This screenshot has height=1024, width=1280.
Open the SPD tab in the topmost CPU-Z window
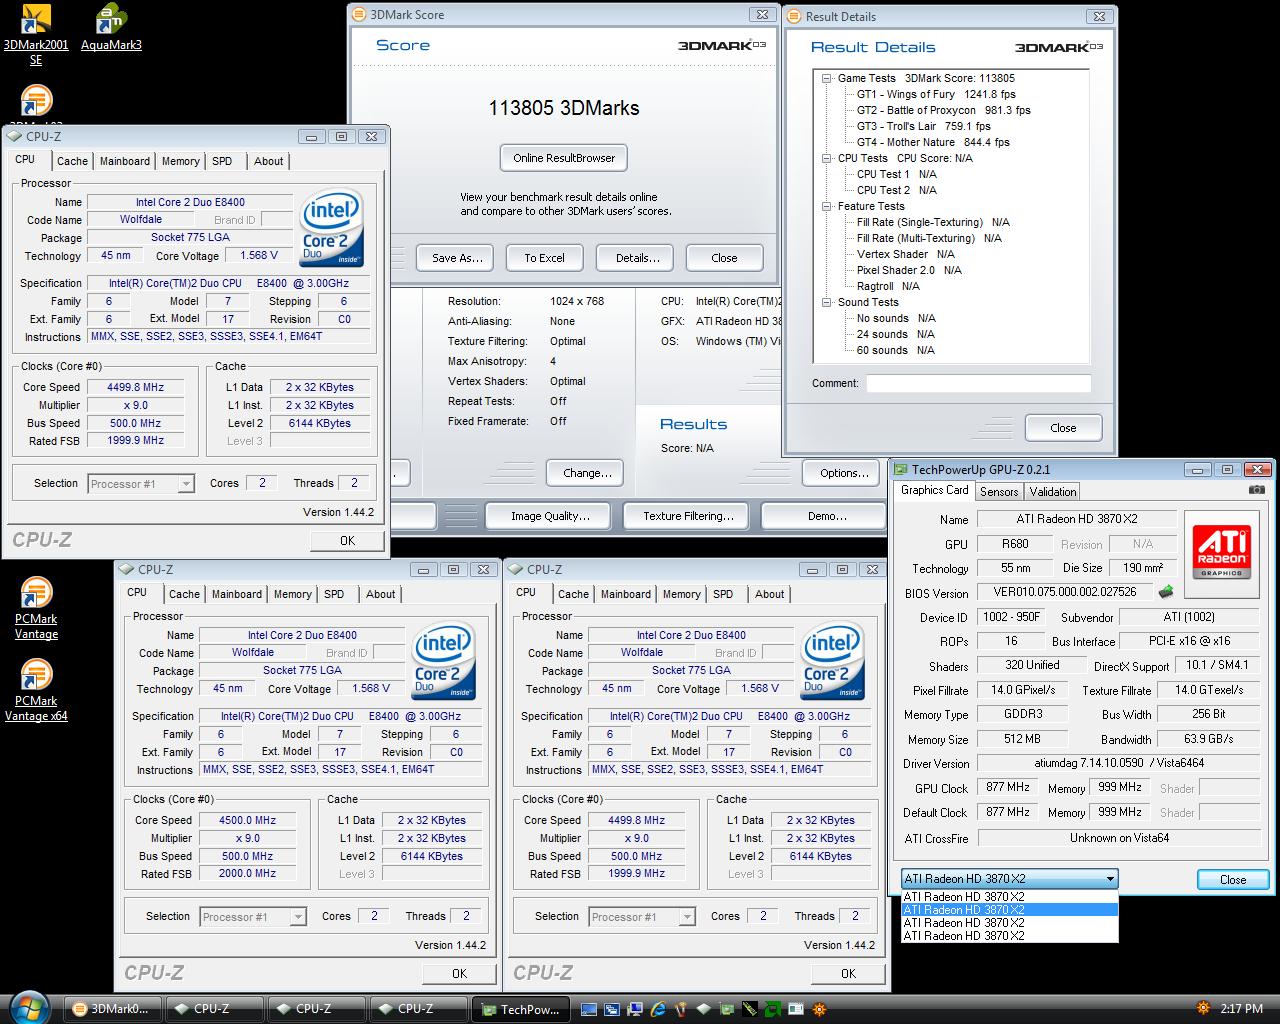point(222,161)
